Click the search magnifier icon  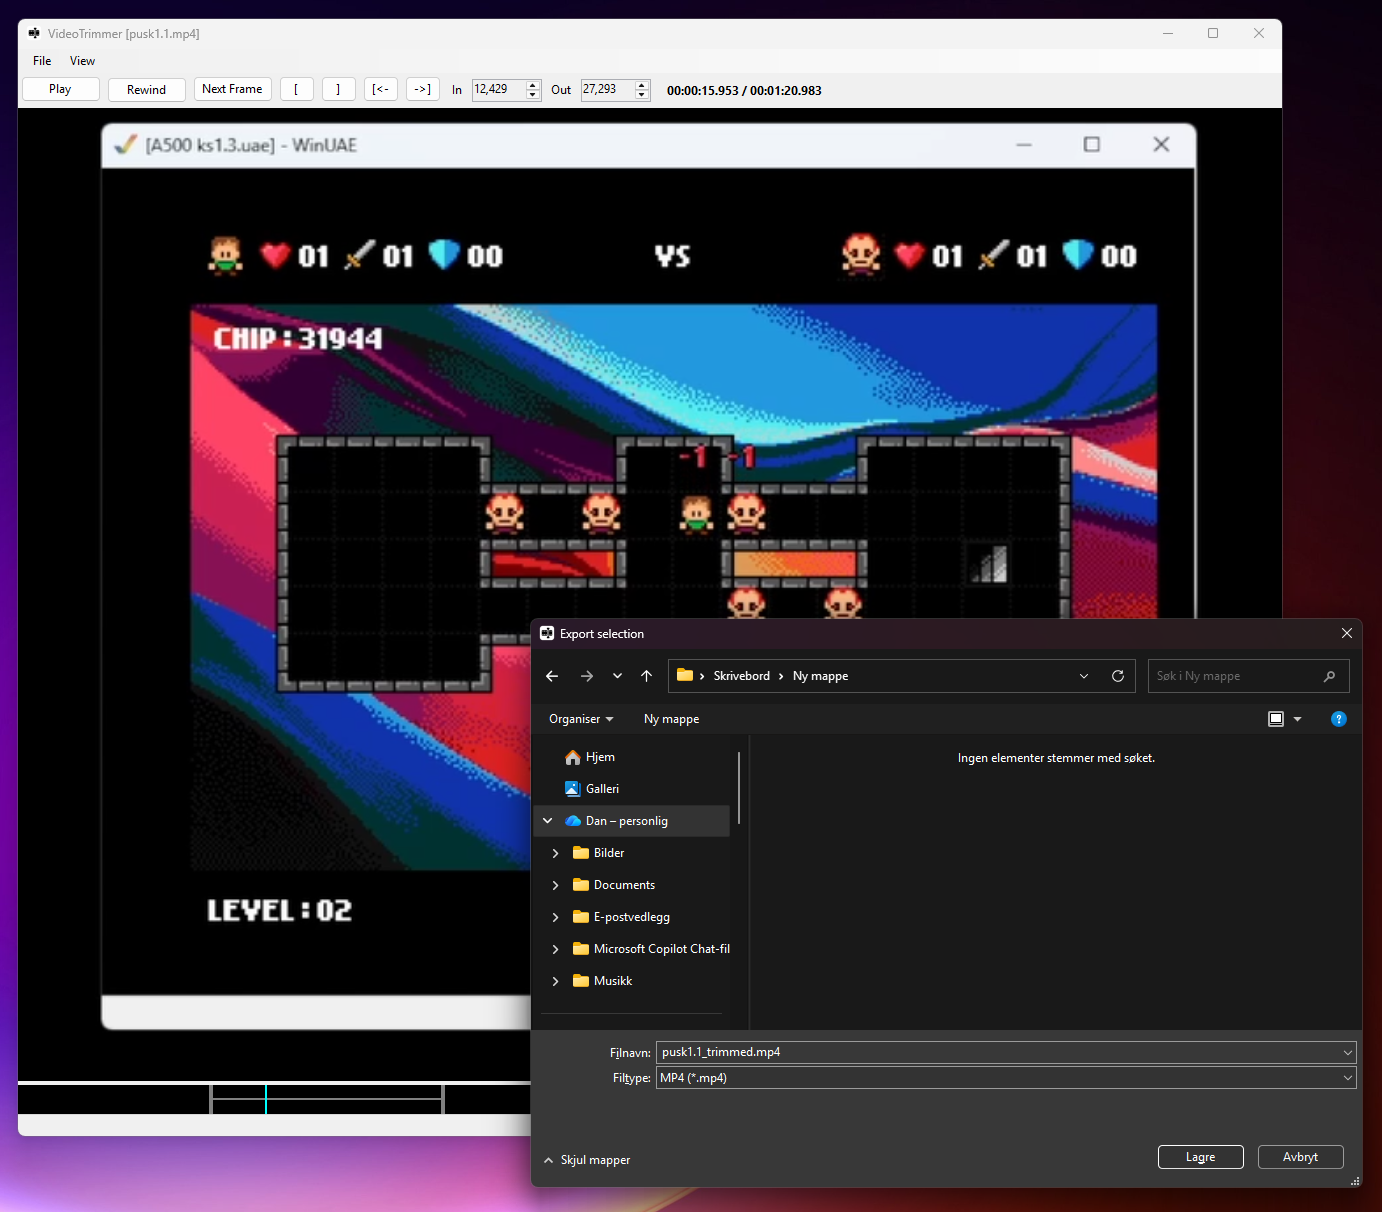1329,676
